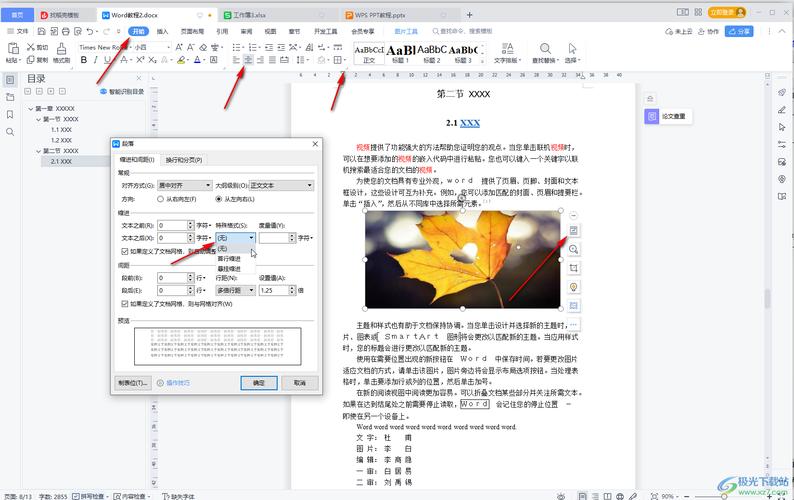Increase the space before paragraph stepper

(x=190, y=276)
